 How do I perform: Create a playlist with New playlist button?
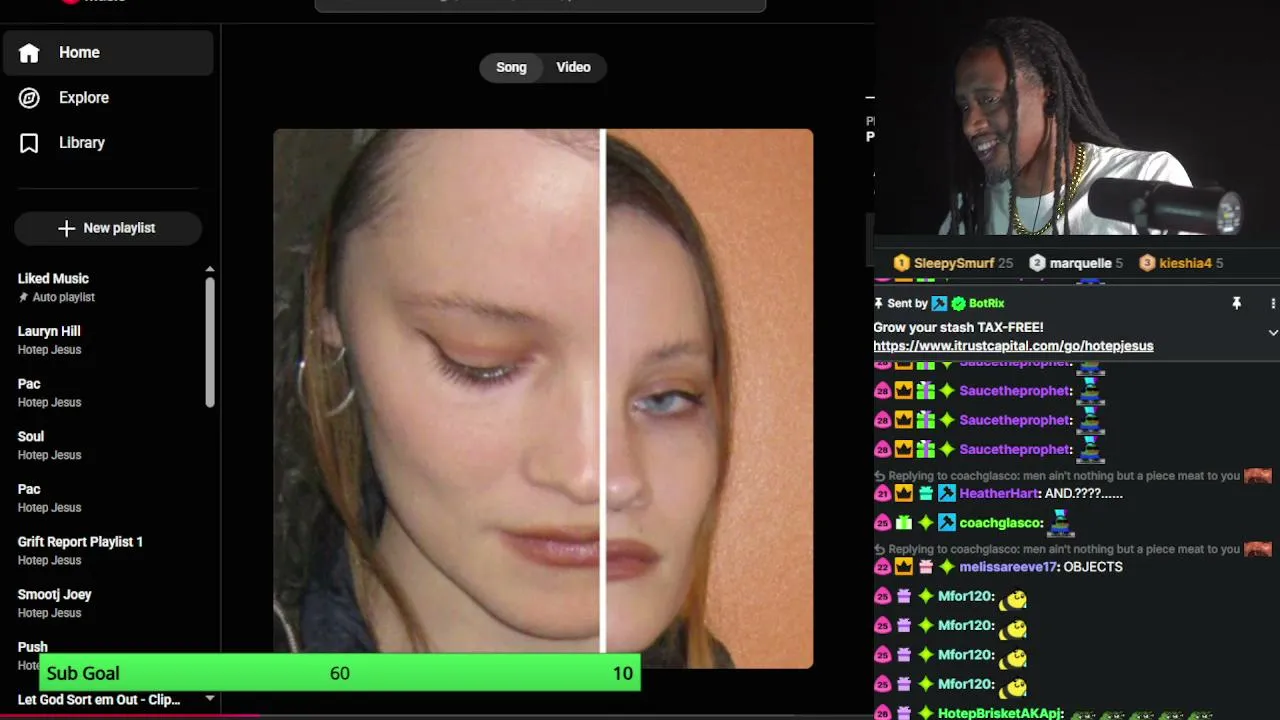tap(108, 228)
